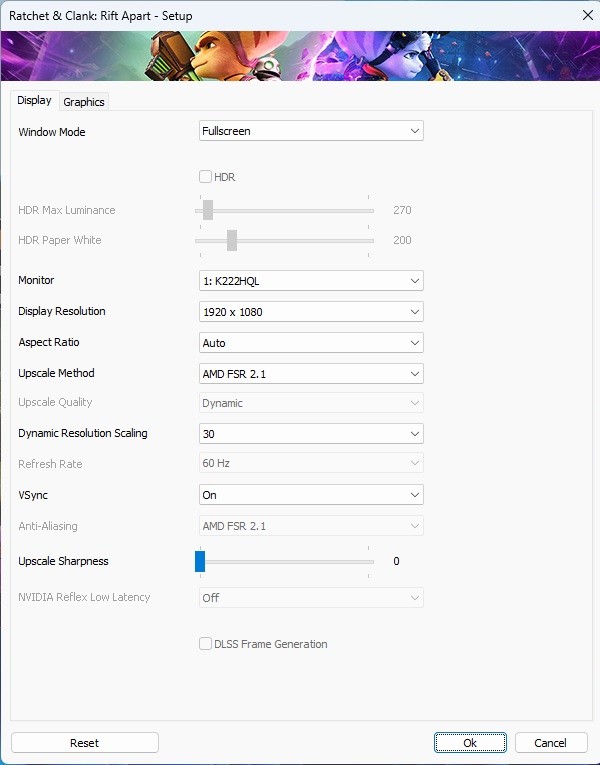The image size is (600, 765).
Task: Open the Monitor dropdown showing K222HQL
Action: (x=311, y=281)
